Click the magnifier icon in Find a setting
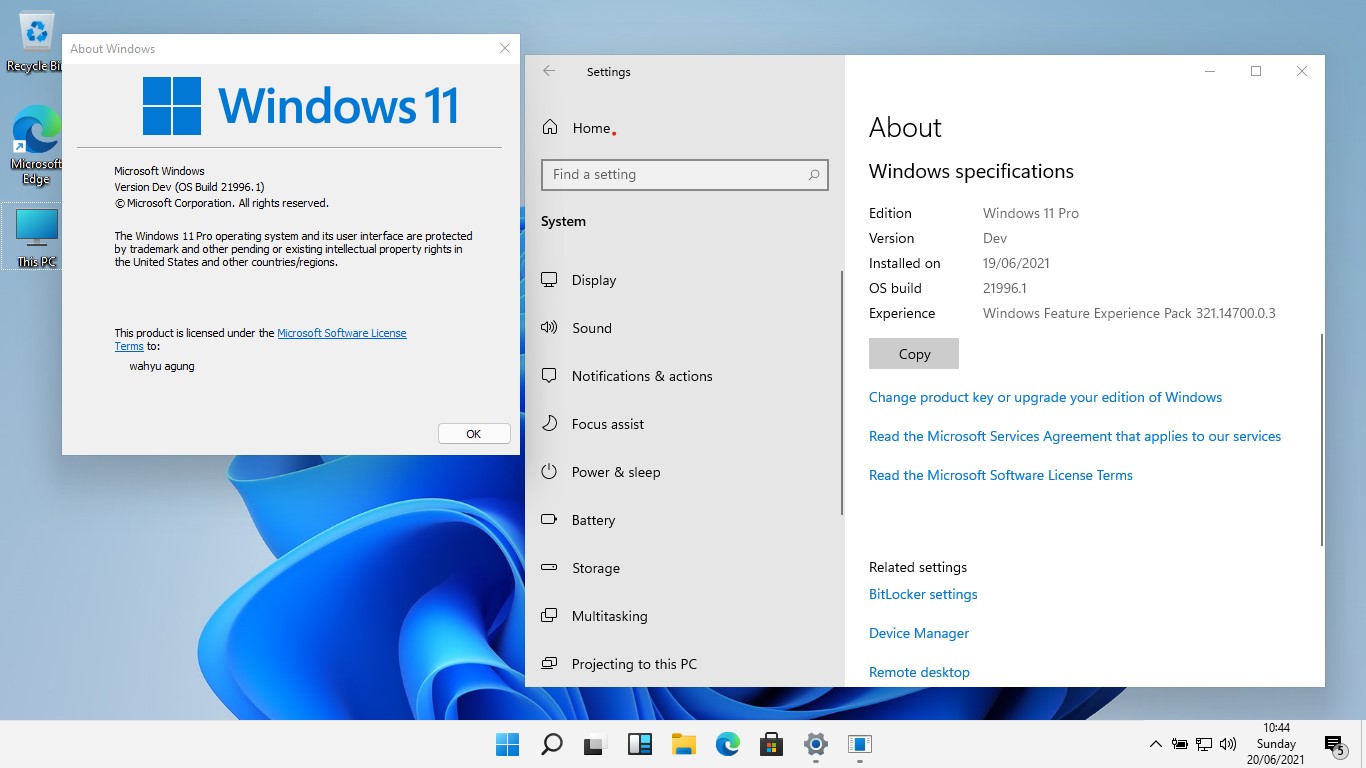Viewport: 1366px width, 768px height. [x=814, y=174]
